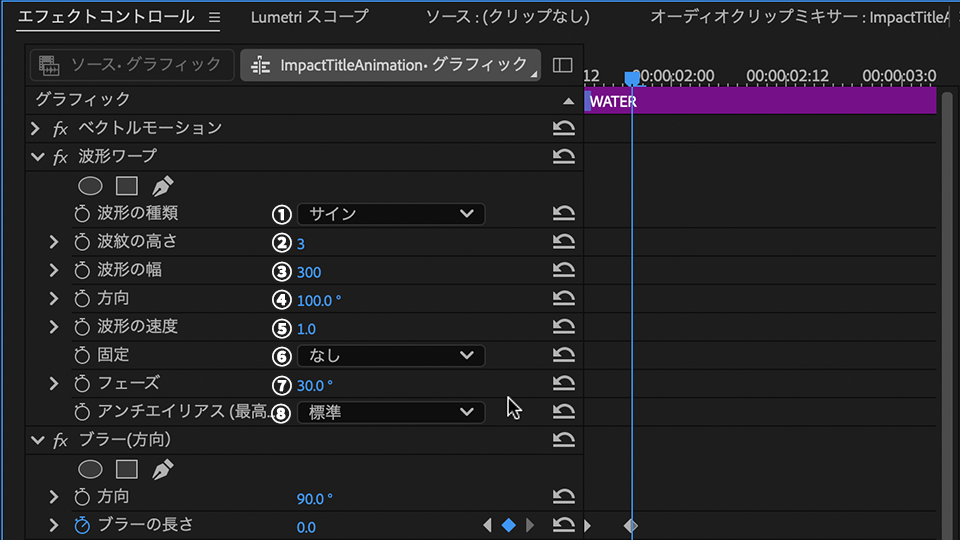This screenshot has width=960, height=540.
Task: Click the 方向 value 100.0° field
Action: 318,299
